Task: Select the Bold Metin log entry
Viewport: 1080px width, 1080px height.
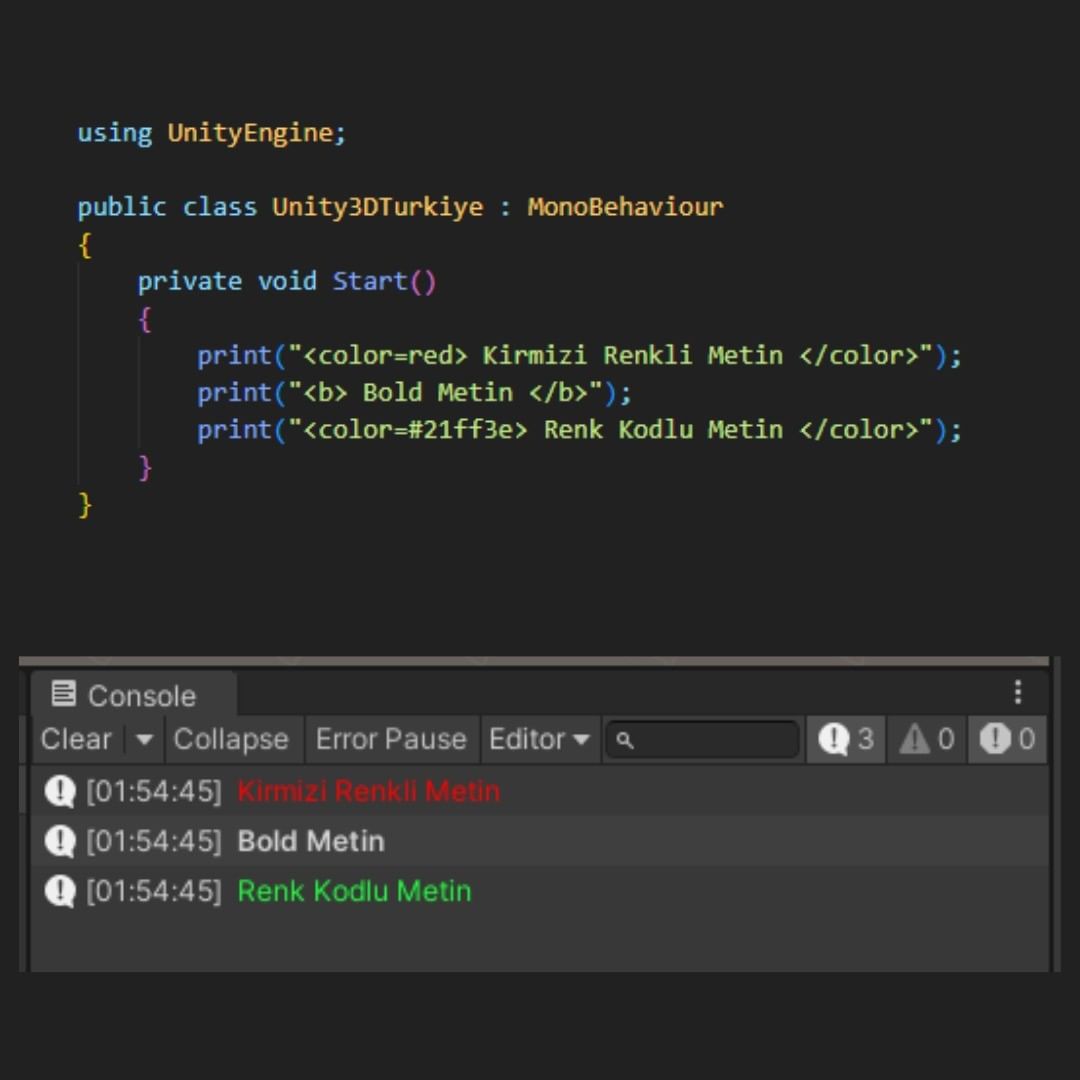Action: [539, 841]
